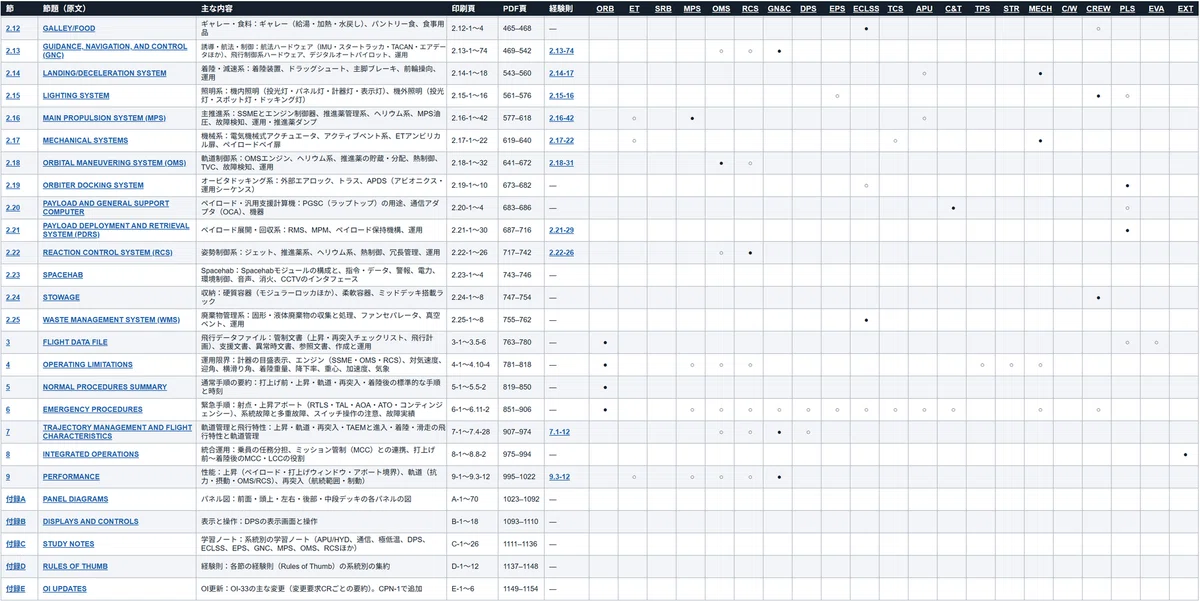Select the CREW column header link
1200x601 pixels.
pyautogui.click(x=1098, y=8)
